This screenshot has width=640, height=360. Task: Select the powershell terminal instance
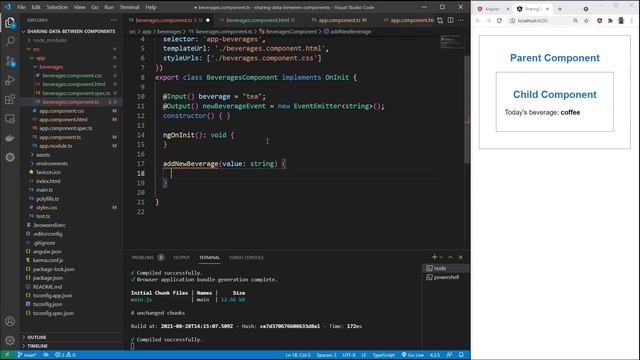[446, 277]
